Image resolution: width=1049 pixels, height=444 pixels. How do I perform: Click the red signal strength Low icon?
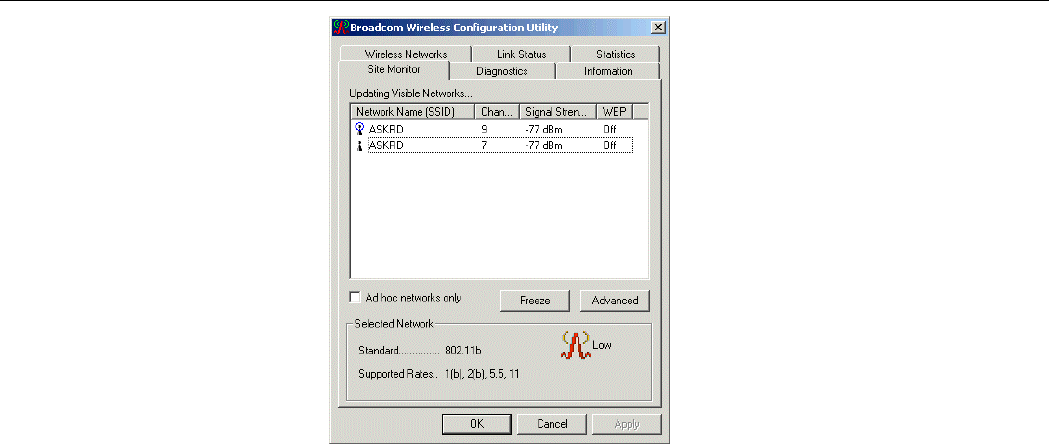(x=575, y=346)
